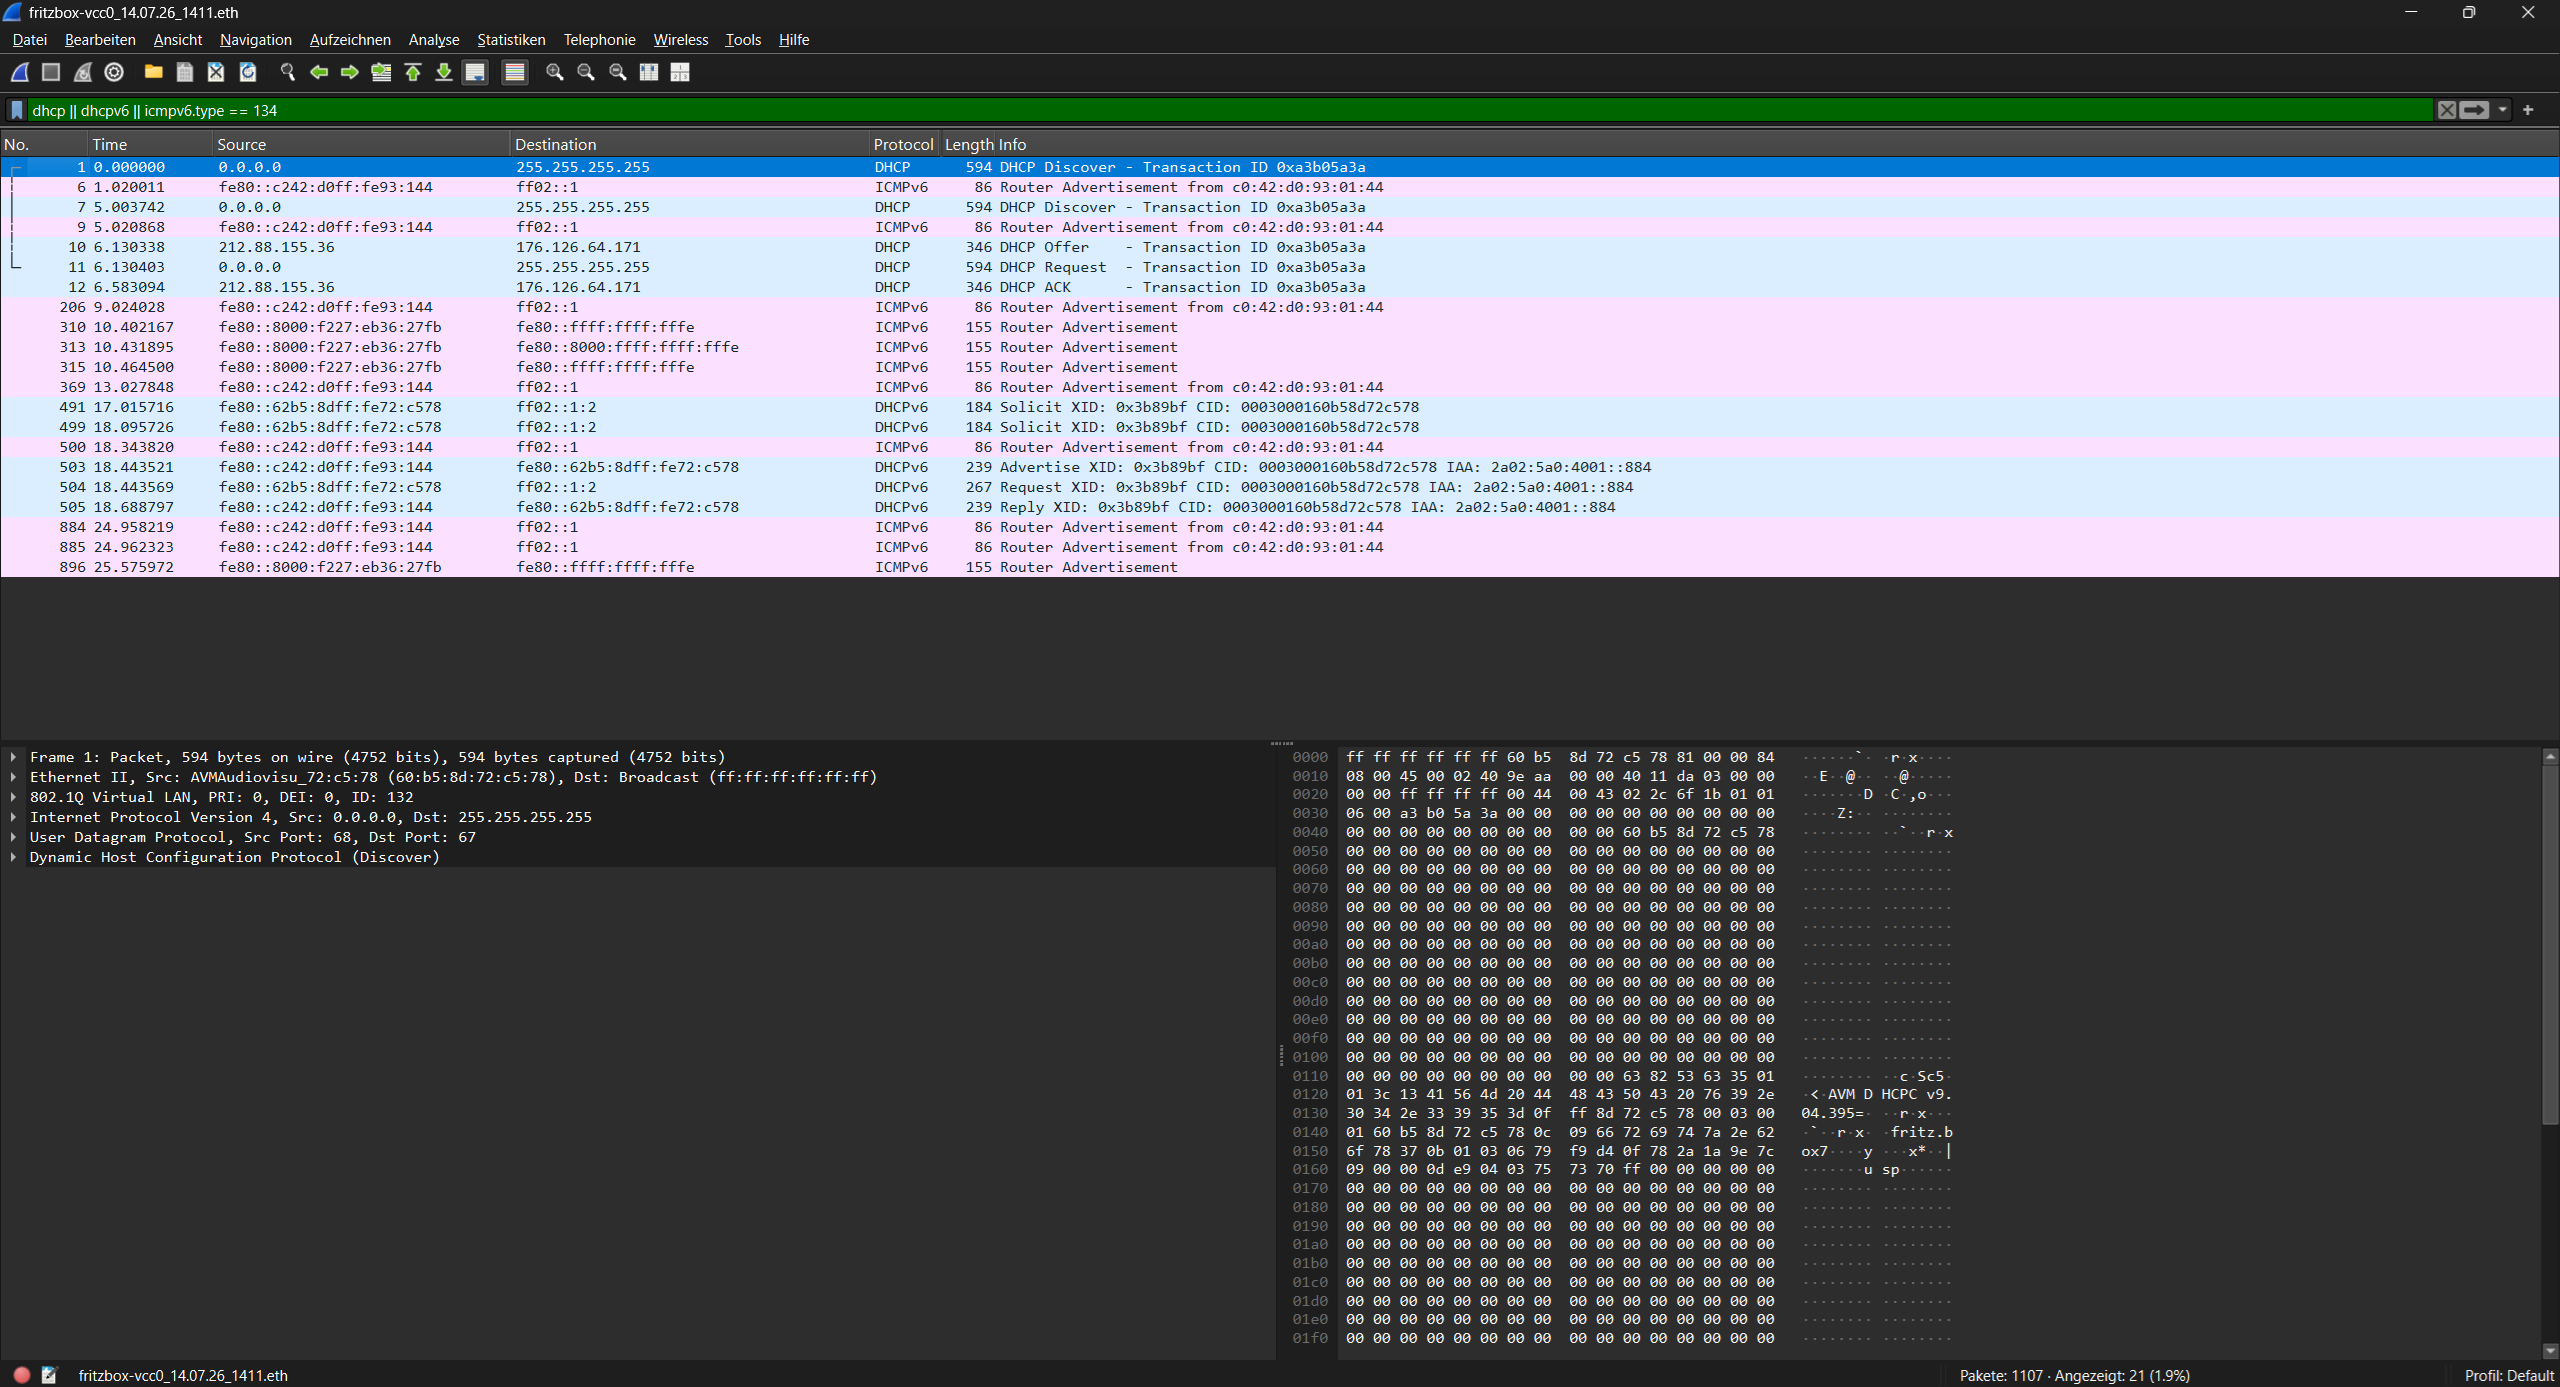Sort packets by the Destination column
The height and width of the screenshot is (1387, 2560).
[690, 144]
